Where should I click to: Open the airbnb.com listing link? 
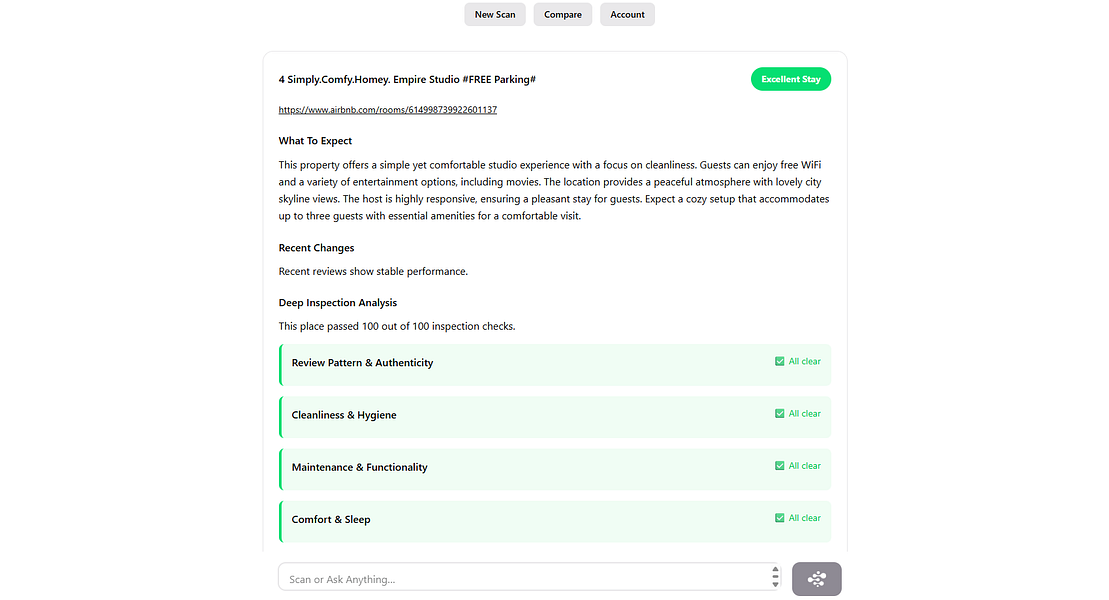(388, 110)
